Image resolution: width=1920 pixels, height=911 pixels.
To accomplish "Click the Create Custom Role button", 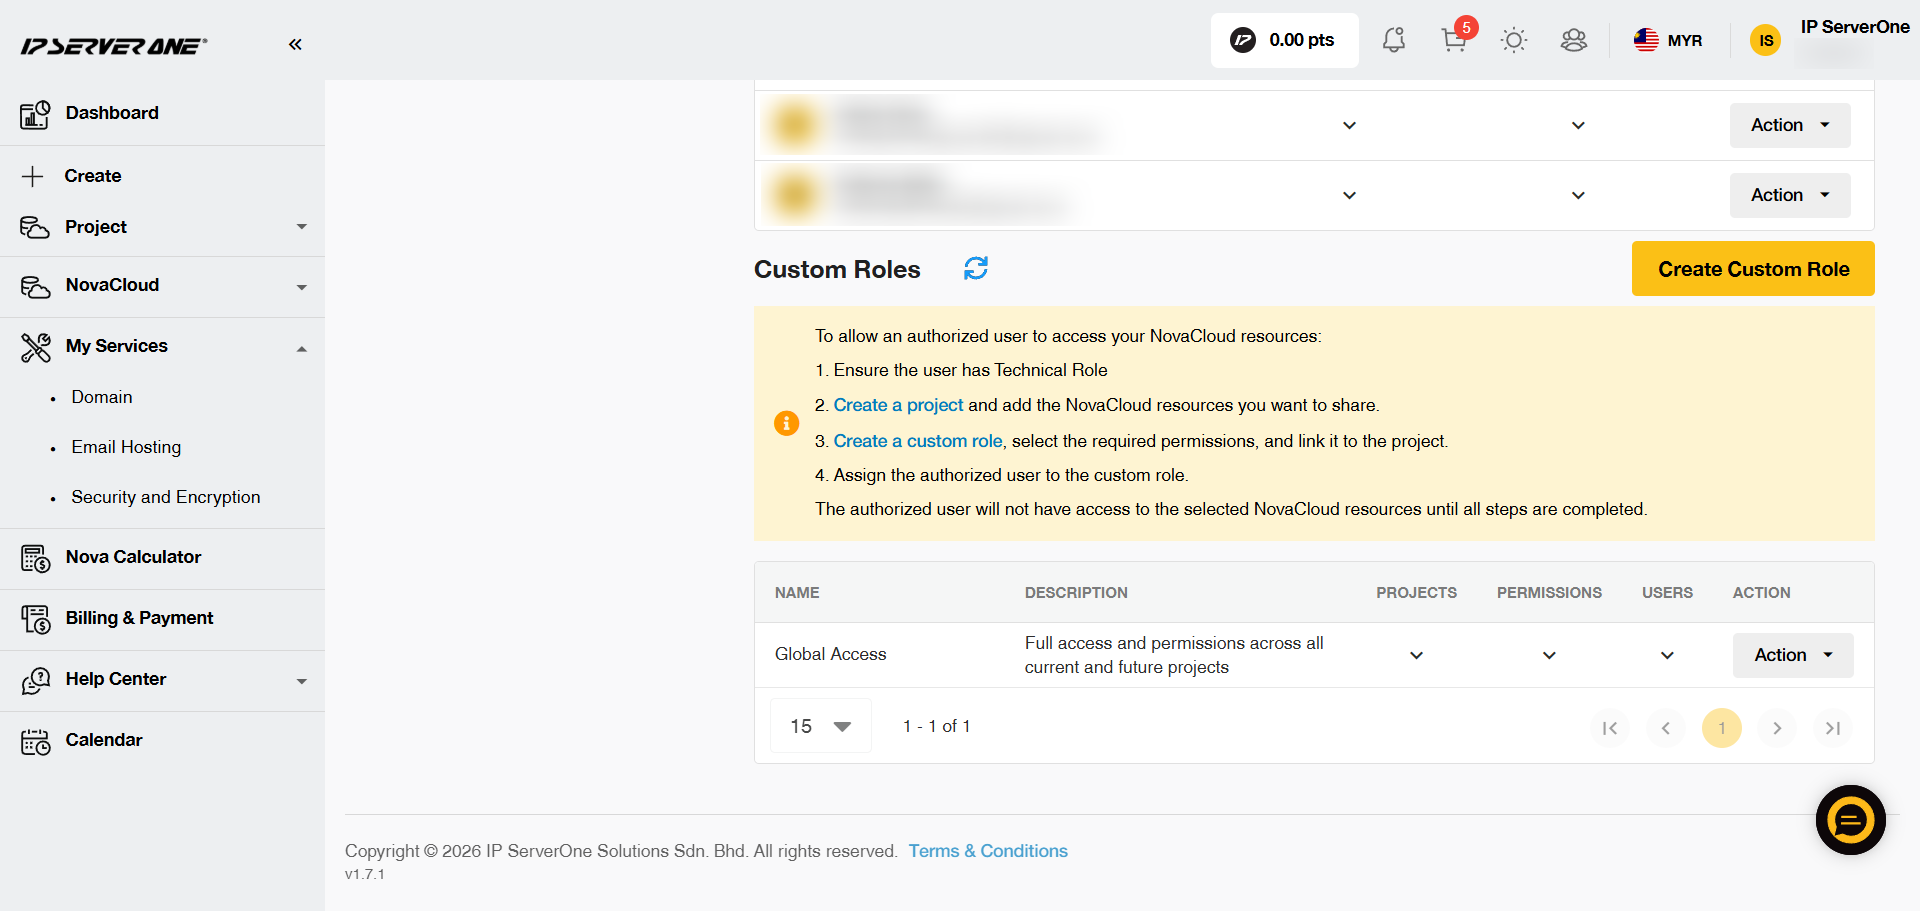I will [1753, 268].
